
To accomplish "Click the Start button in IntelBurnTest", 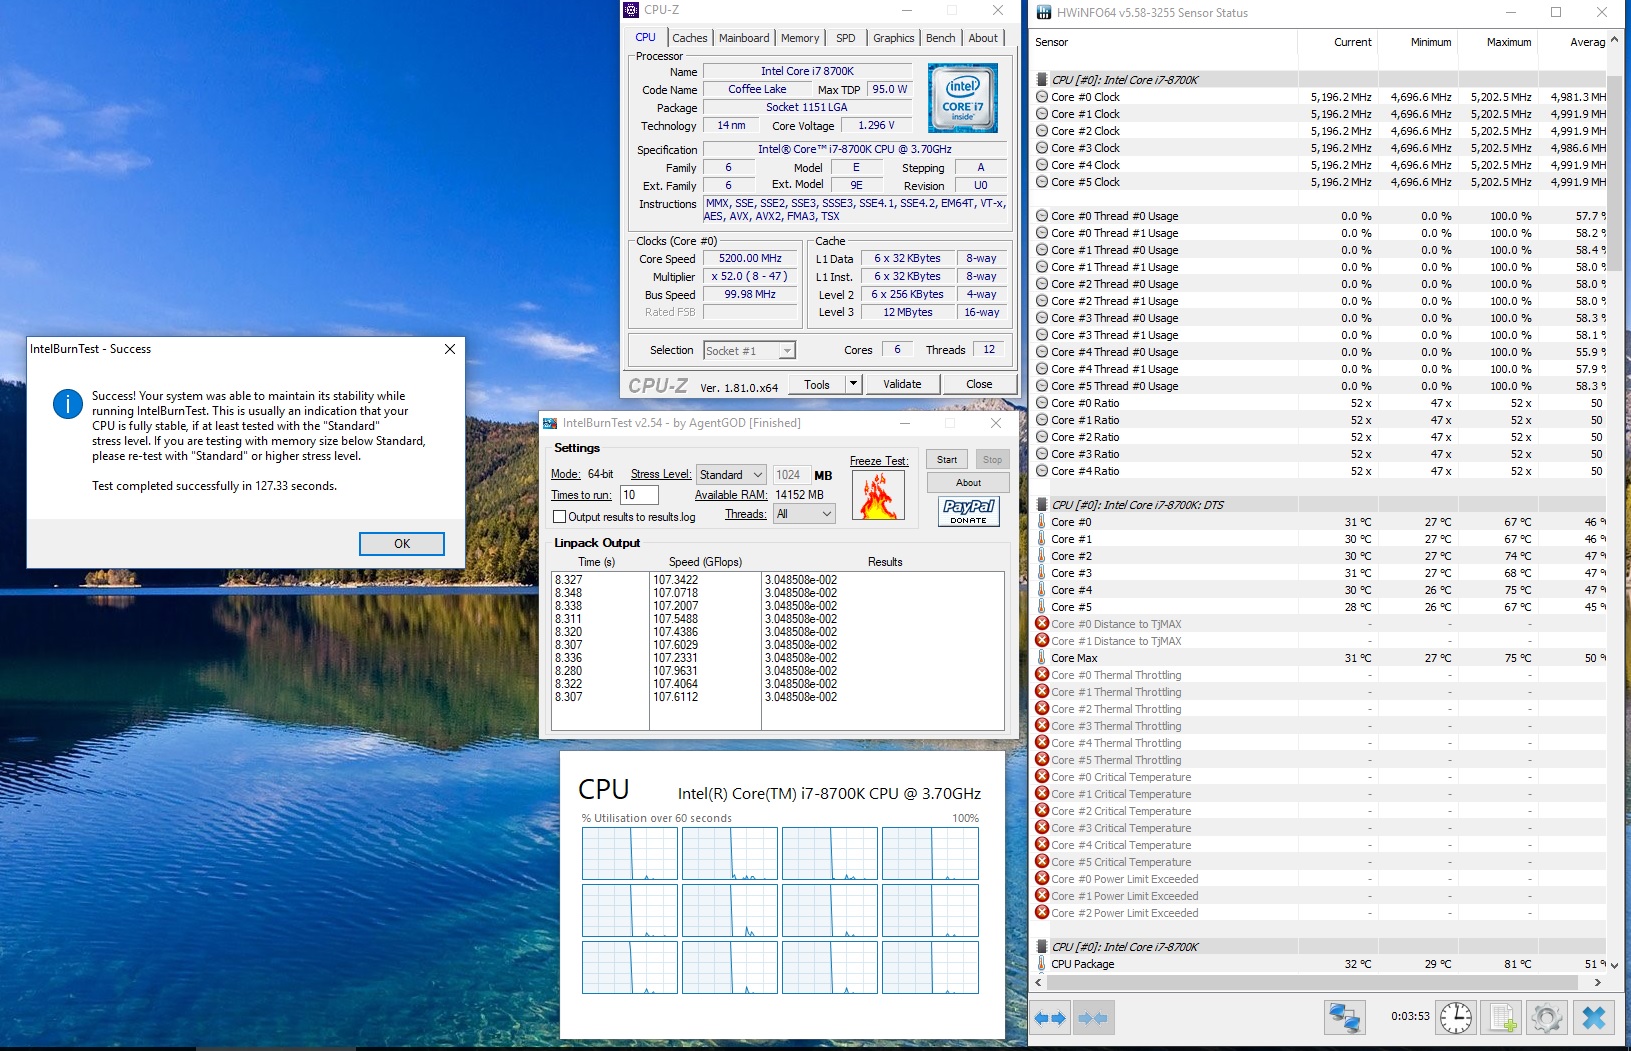I will click(947, 460).
